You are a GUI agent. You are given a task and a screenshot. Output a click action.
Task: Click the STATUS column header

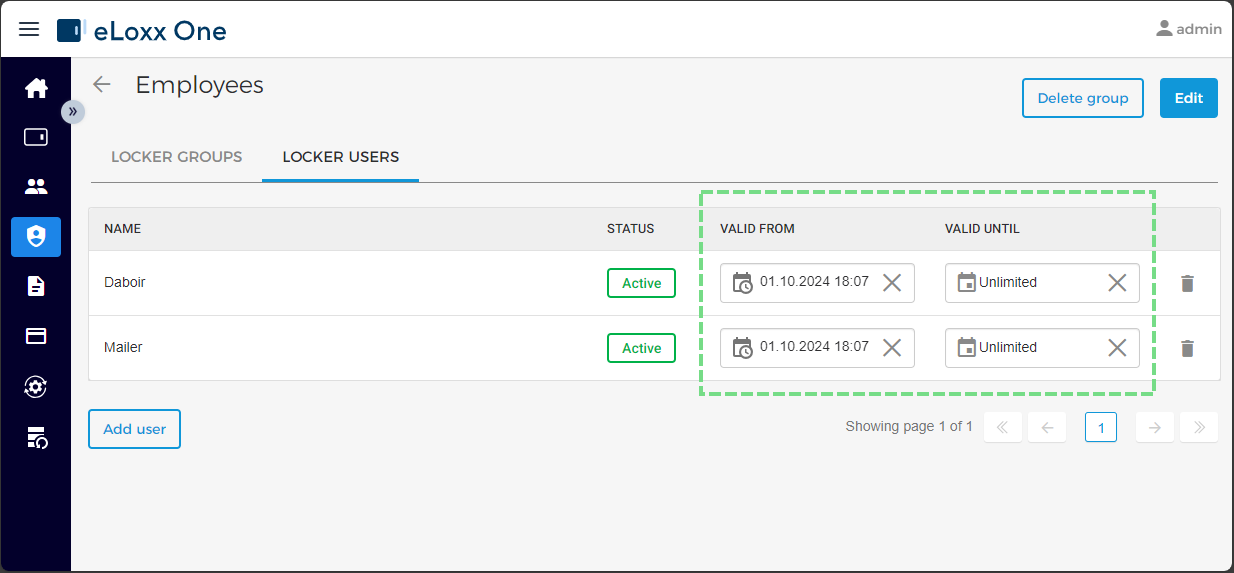pos(630,229)
